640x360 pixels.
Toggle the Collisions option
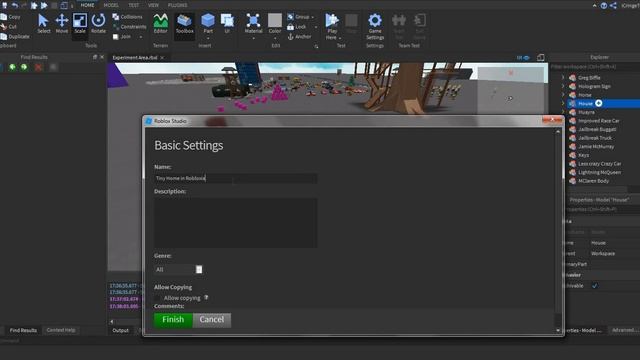pos(127,17)
